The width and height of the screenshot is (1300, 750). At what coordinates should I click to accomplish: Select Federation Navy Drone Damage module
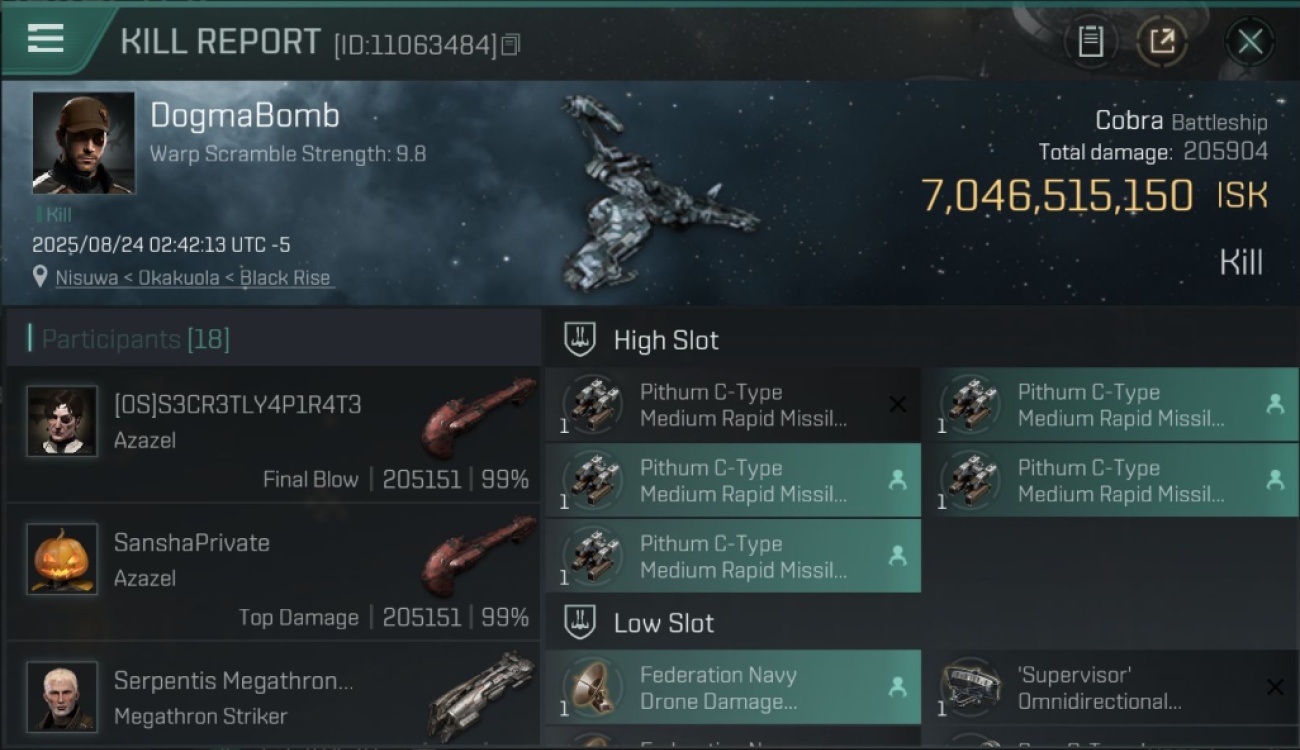[733, 687]
